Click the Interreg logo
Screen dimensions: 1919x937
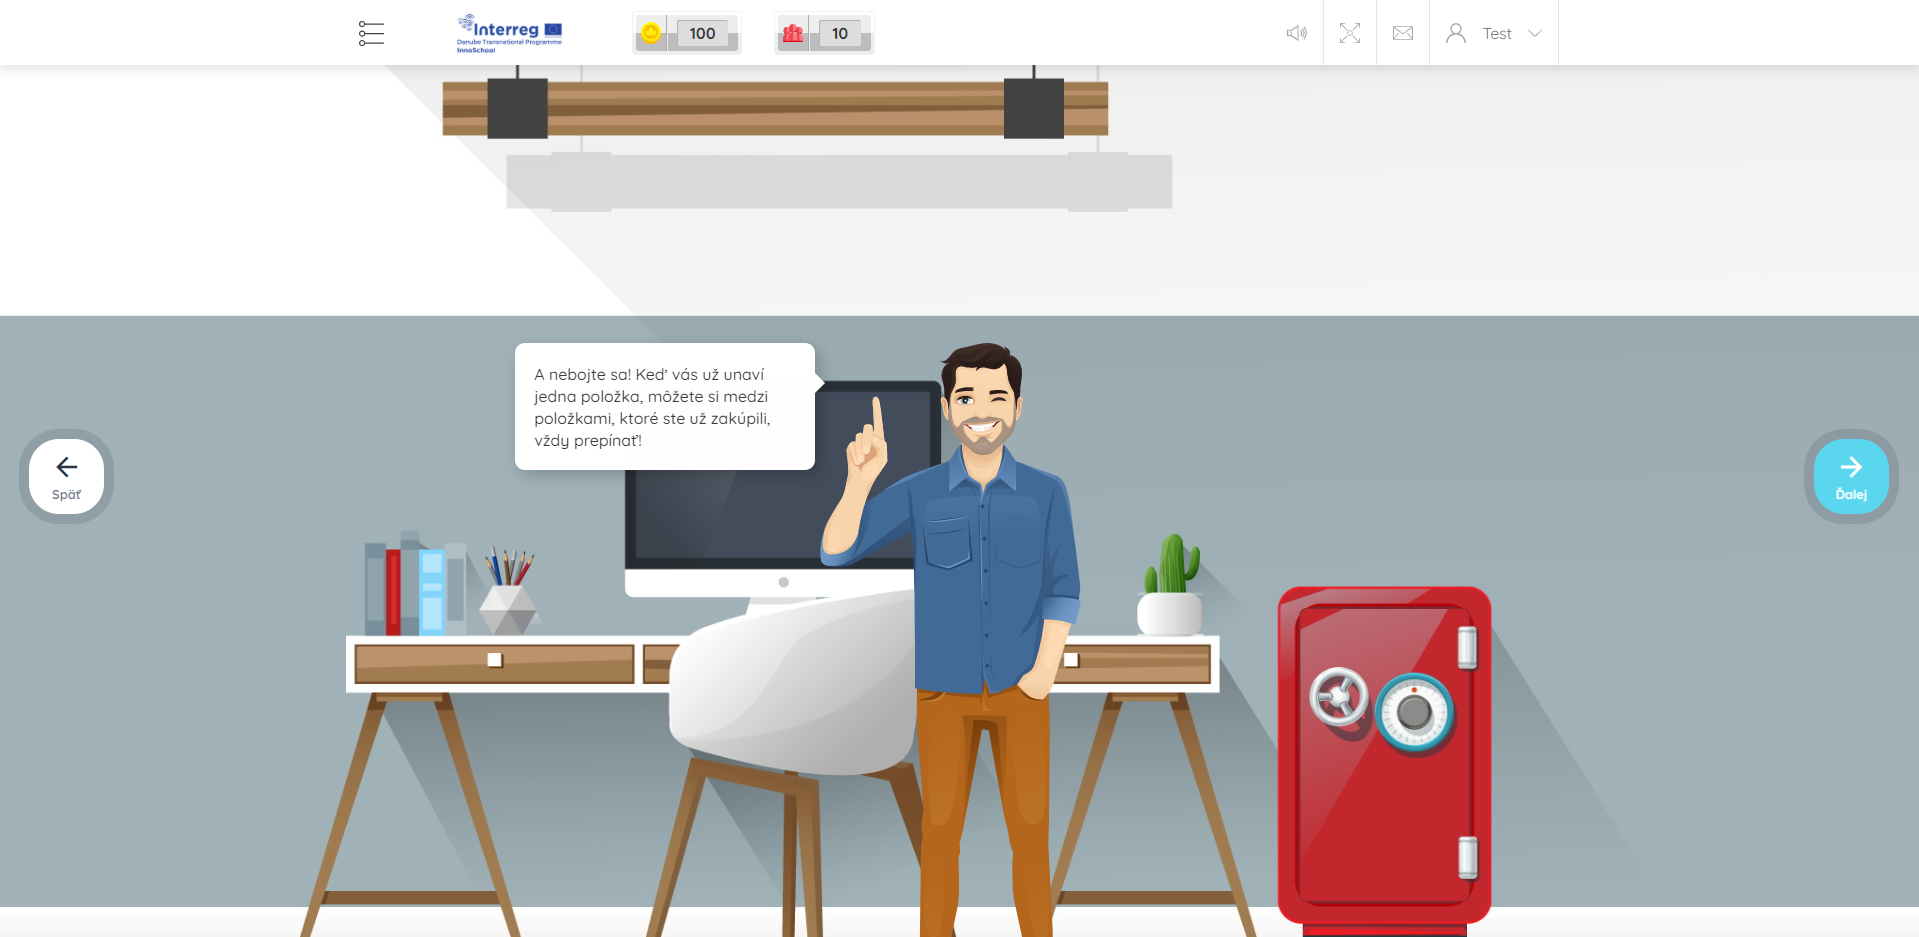pyautogui.click(x=509, y=33)
